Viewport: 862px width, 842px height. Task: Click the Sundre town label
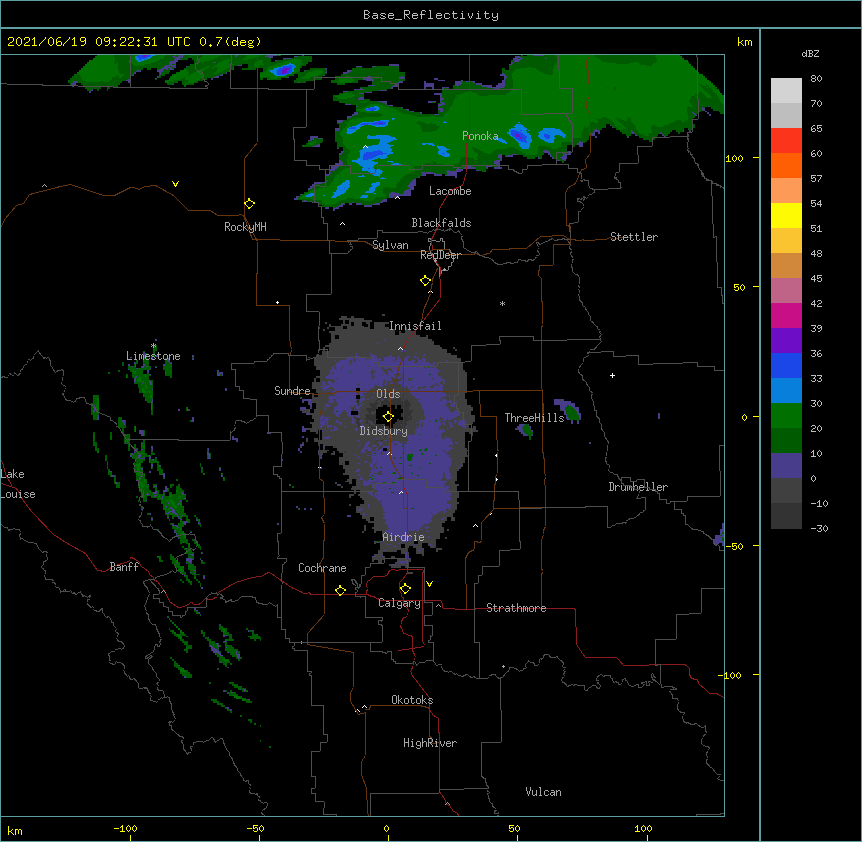click(x=292, y=391)
